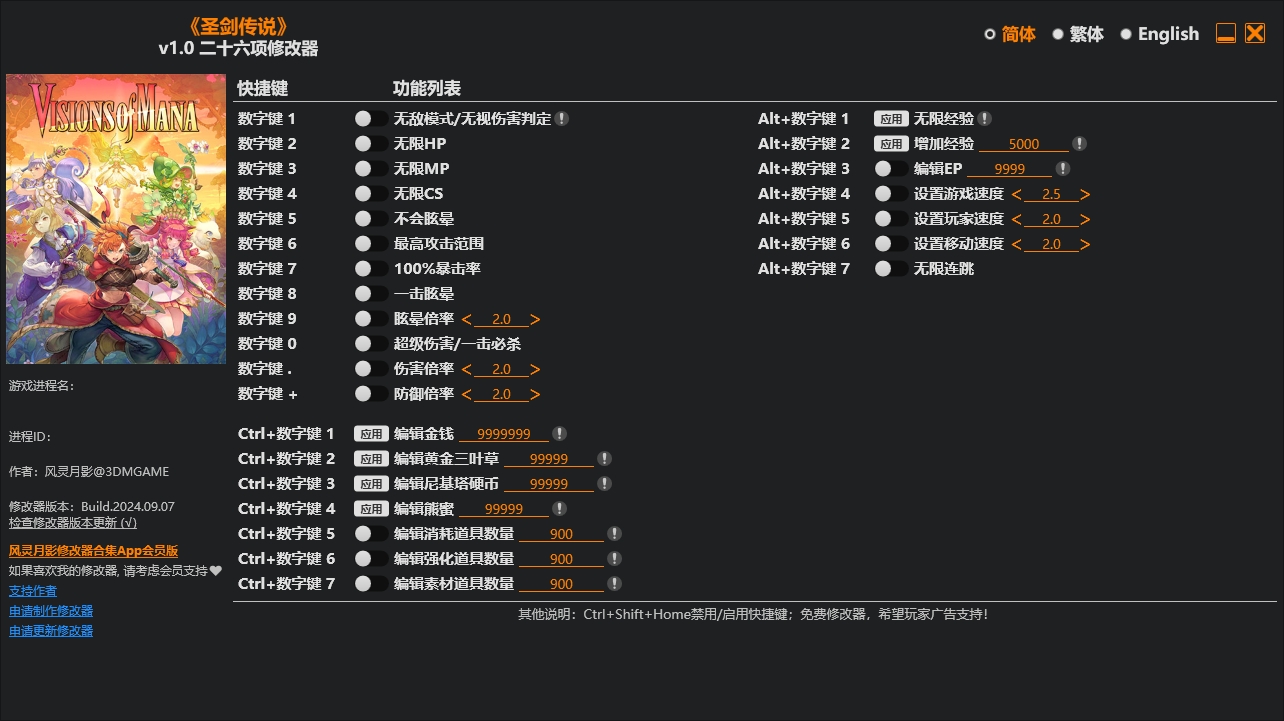Click info icon beside 编辑熊蜜 value
This screenshot has height=721, width=1284.
[560, 509]
